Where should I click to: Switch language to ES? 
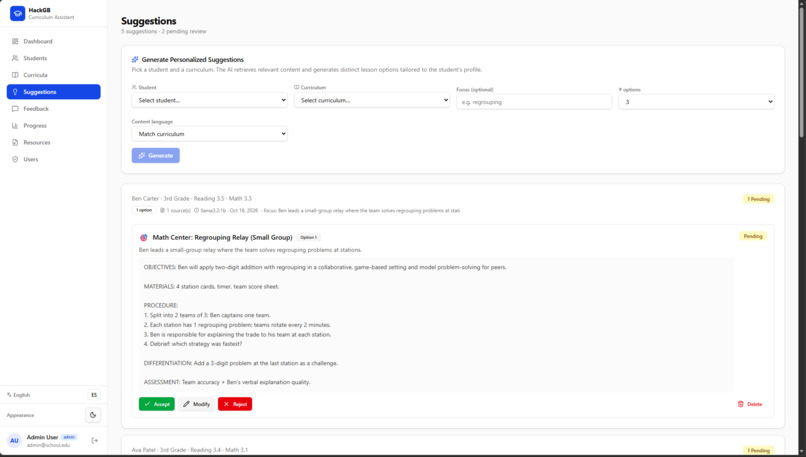94,395
